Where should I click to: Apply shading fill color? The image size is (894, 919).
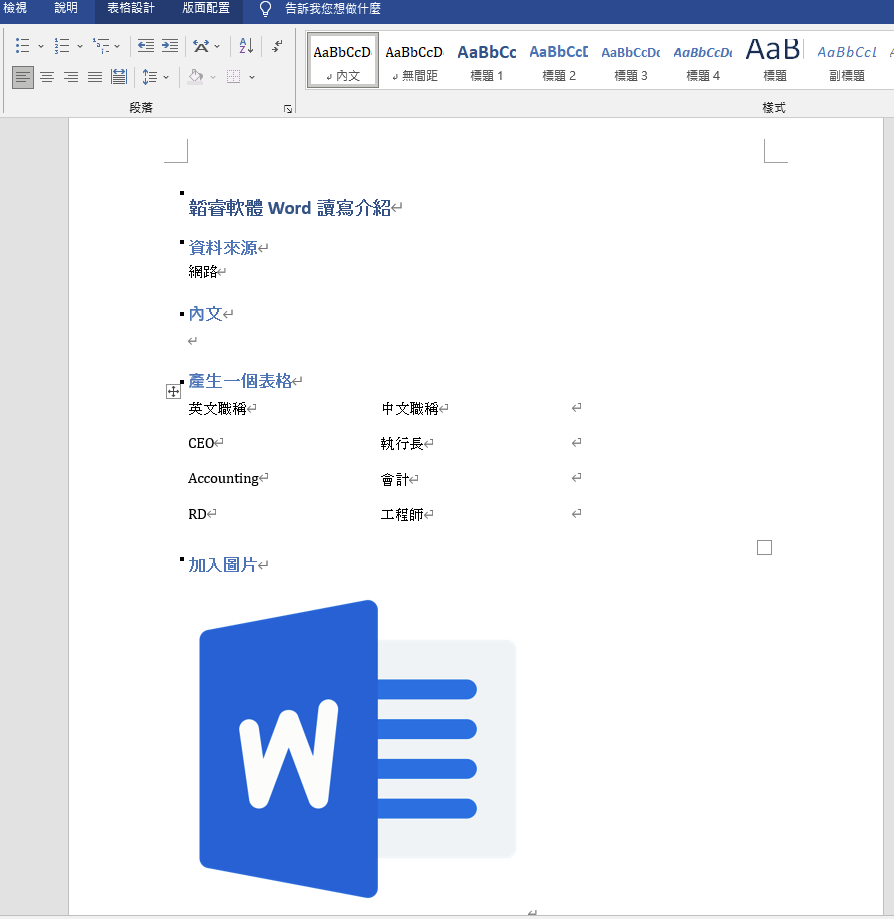(x=196, y=77)
